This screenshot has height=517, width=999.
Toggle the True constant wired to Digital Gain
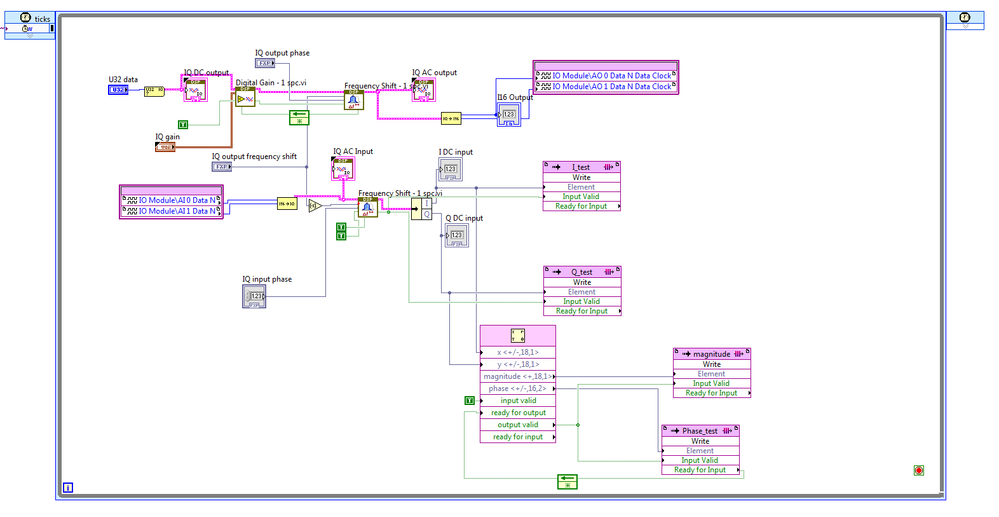coord(183,124)
